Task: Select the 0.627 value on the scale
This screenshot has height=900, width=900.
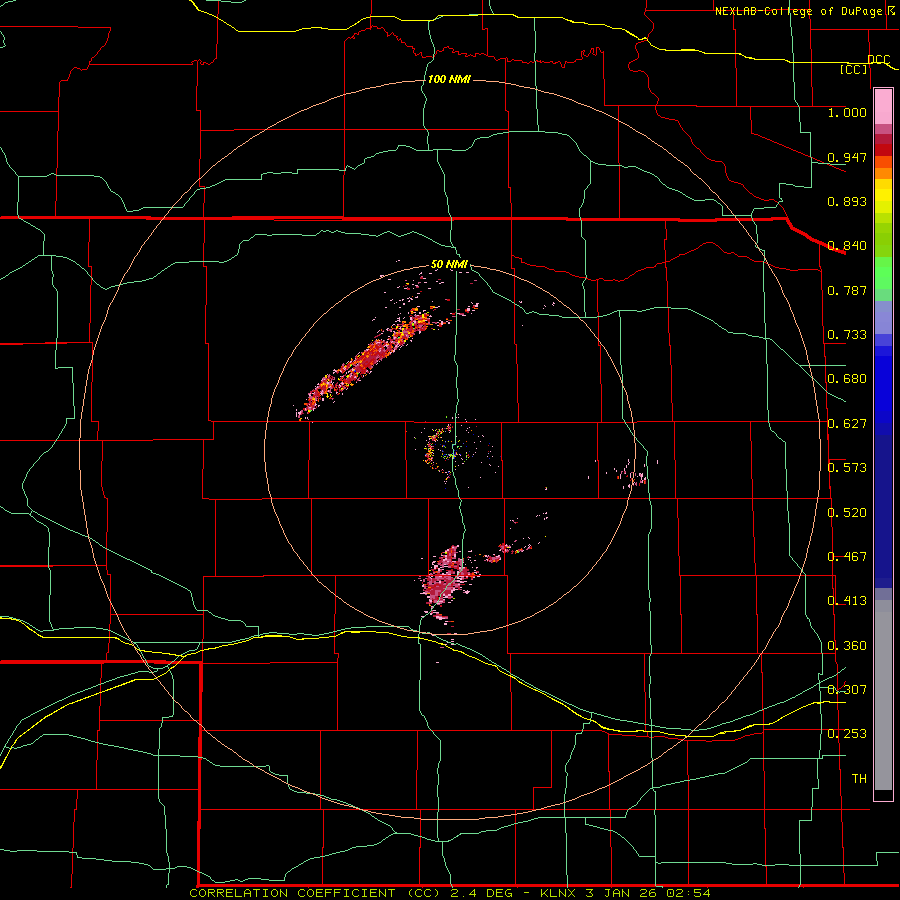Action: coord(847,424)
